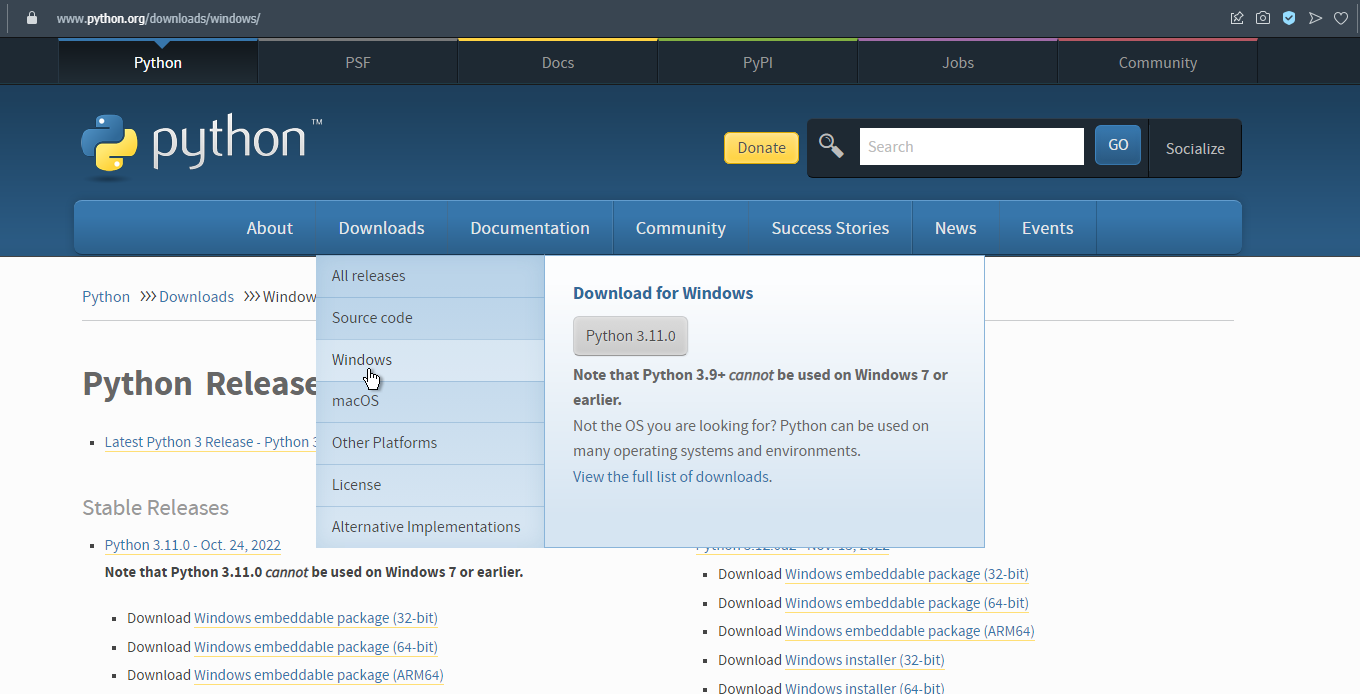Viewport: 1360px width, 694px height.
Task: Choose Source code in Downloads dropdown
Action: coord(430,318)
